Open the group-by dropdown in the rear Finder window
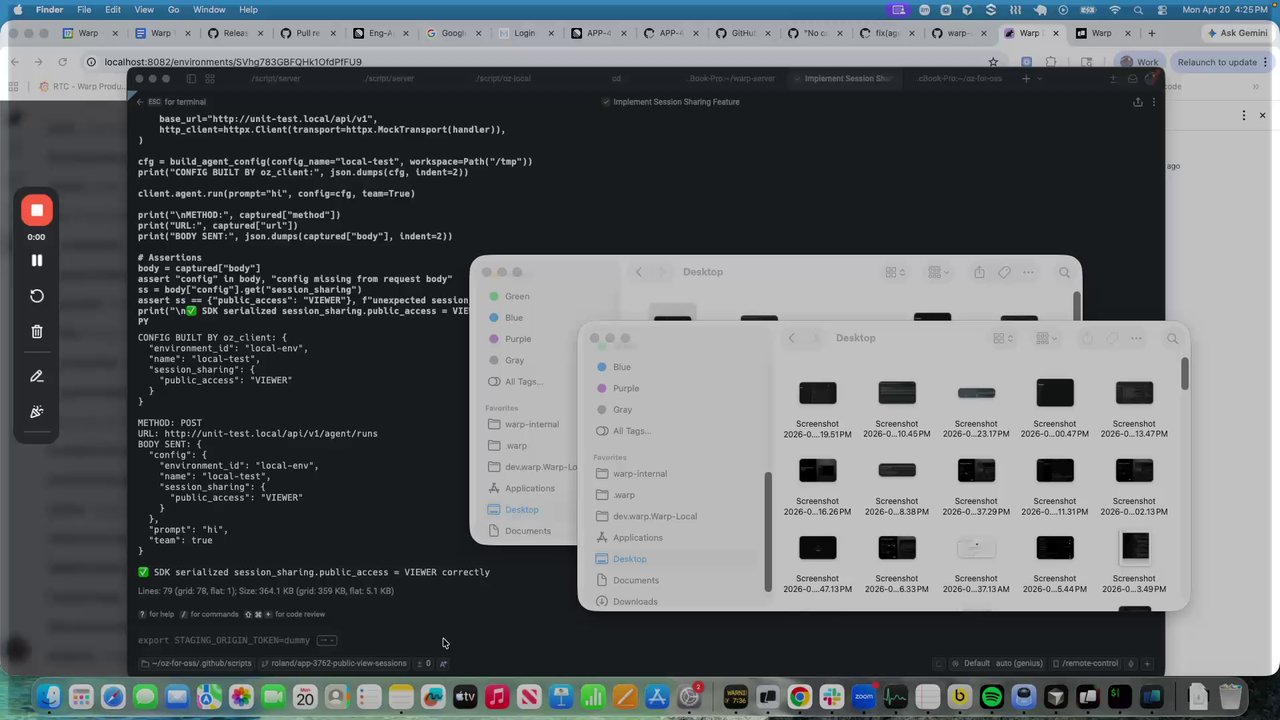The image size is (1280, 720). [x=939, y=272]
